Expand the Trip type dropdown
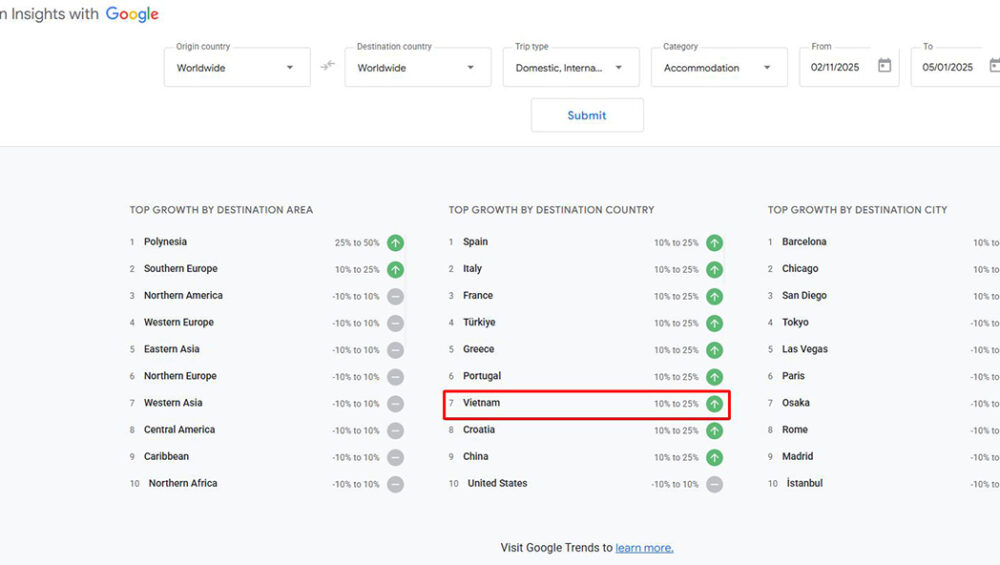The image size is (1000, 565). [x=570, y=68]
